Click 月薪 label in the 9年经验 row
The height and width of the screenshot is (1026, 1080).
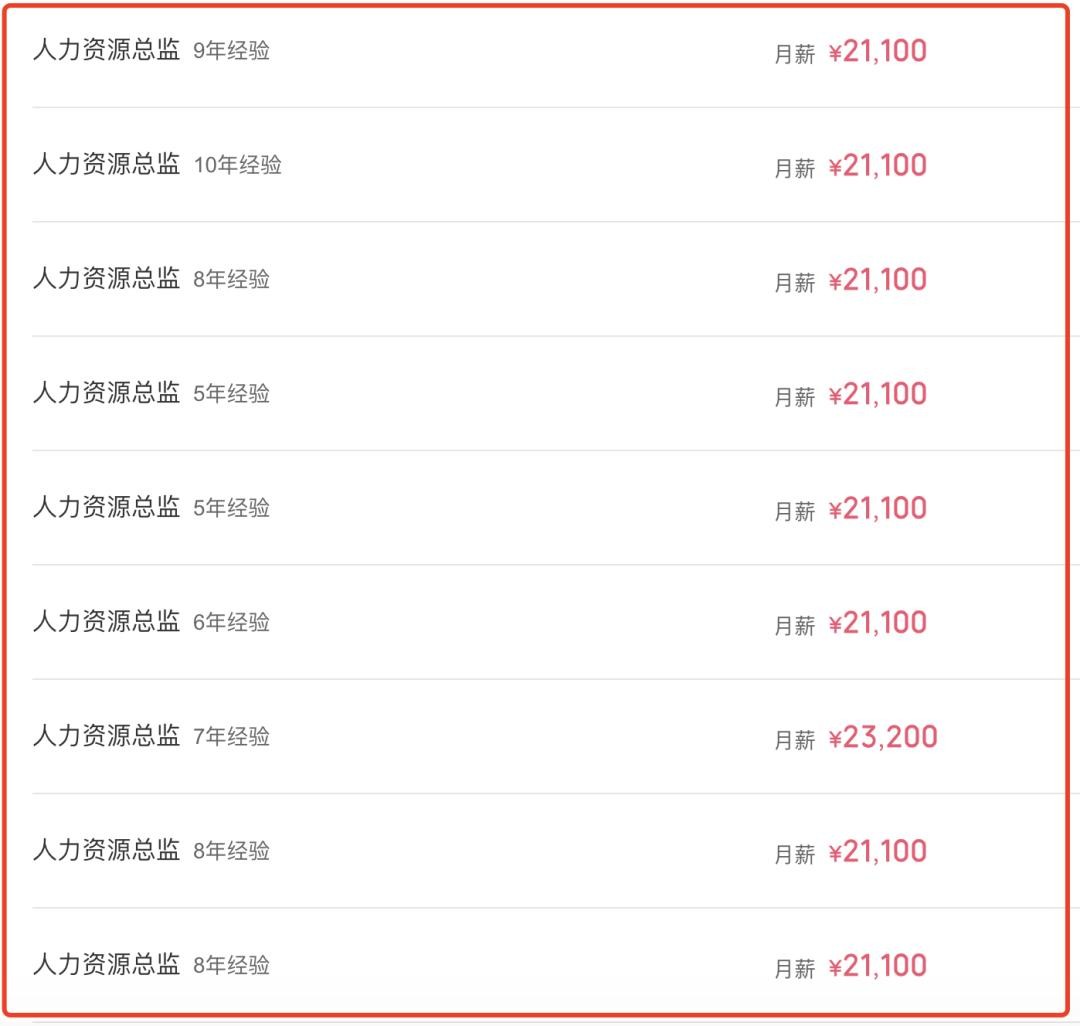pyautogui.click(x=795, y=54)
